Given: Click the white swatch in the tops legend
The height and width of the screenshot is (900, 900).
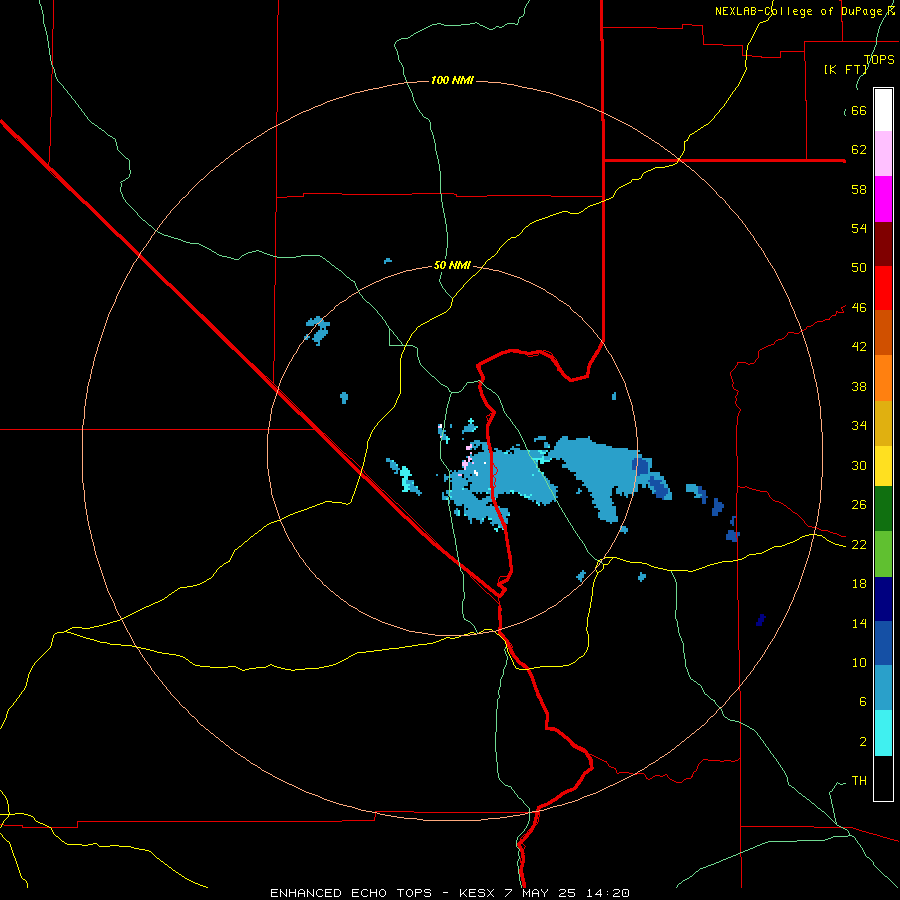Looking at the screenshot, I should (x=883, y=110).
